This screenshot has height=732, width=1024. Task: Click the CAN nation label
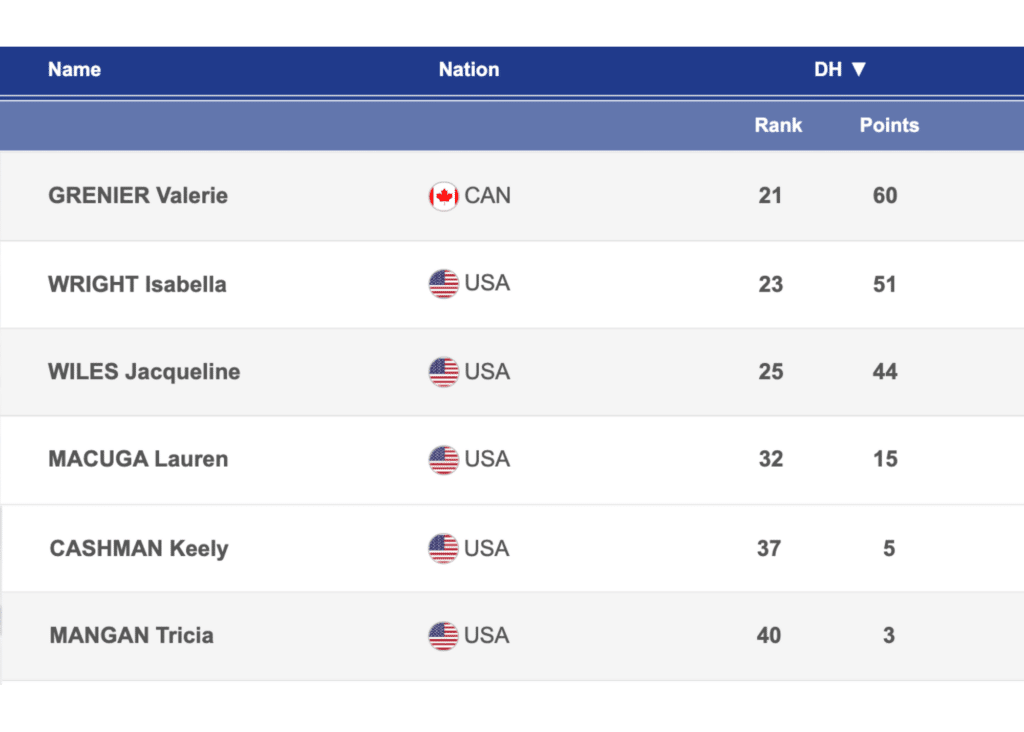click(x=488, y=196)
